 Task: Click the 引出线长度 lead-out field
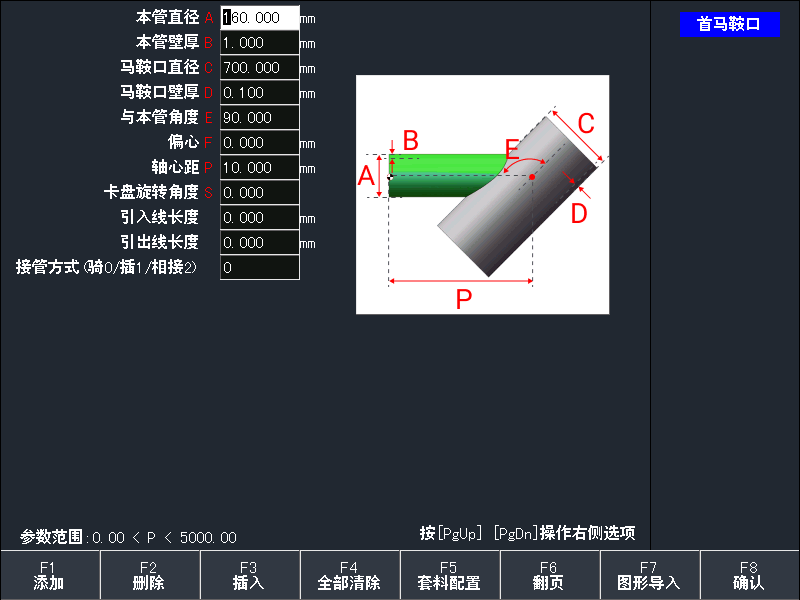click(258, 242)
